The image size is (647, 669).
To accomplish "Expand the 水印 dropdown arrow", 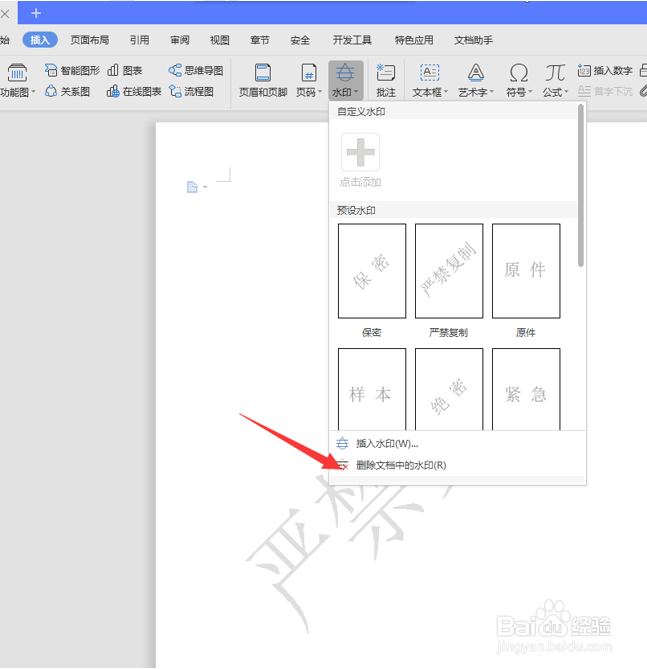I will tap(356, 92).
